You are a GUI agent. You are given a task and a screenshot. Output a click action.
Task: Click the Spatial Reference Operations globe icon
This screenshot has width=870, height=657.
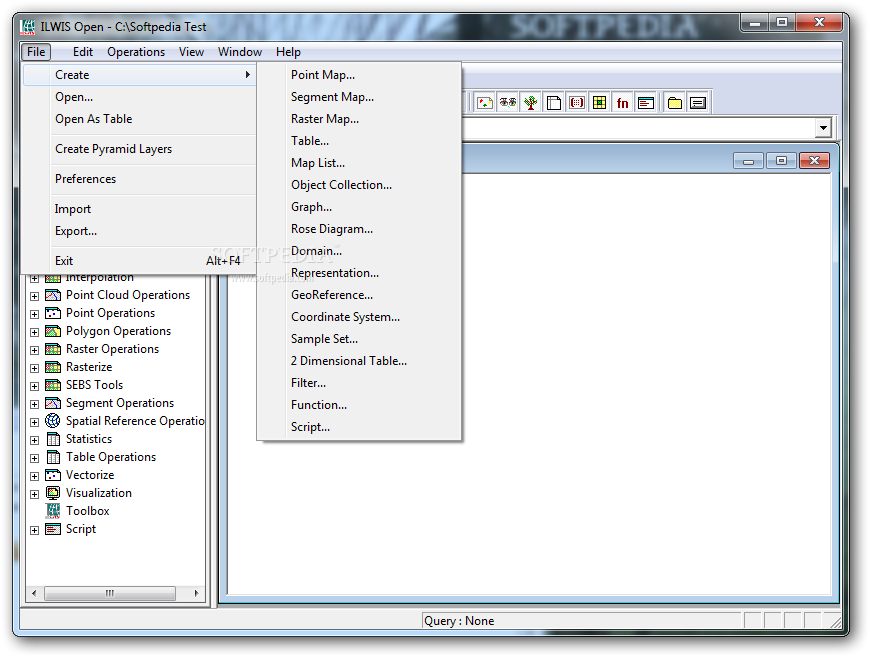(x=53, y=421)
